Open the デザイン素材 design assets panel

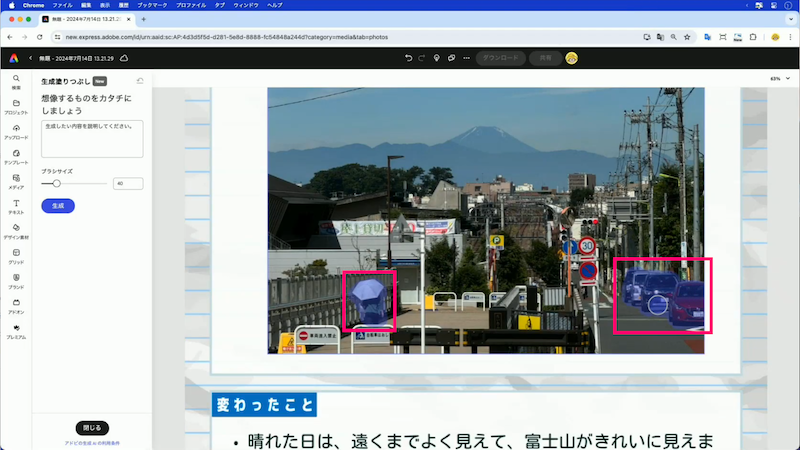(x=16, y=232)
